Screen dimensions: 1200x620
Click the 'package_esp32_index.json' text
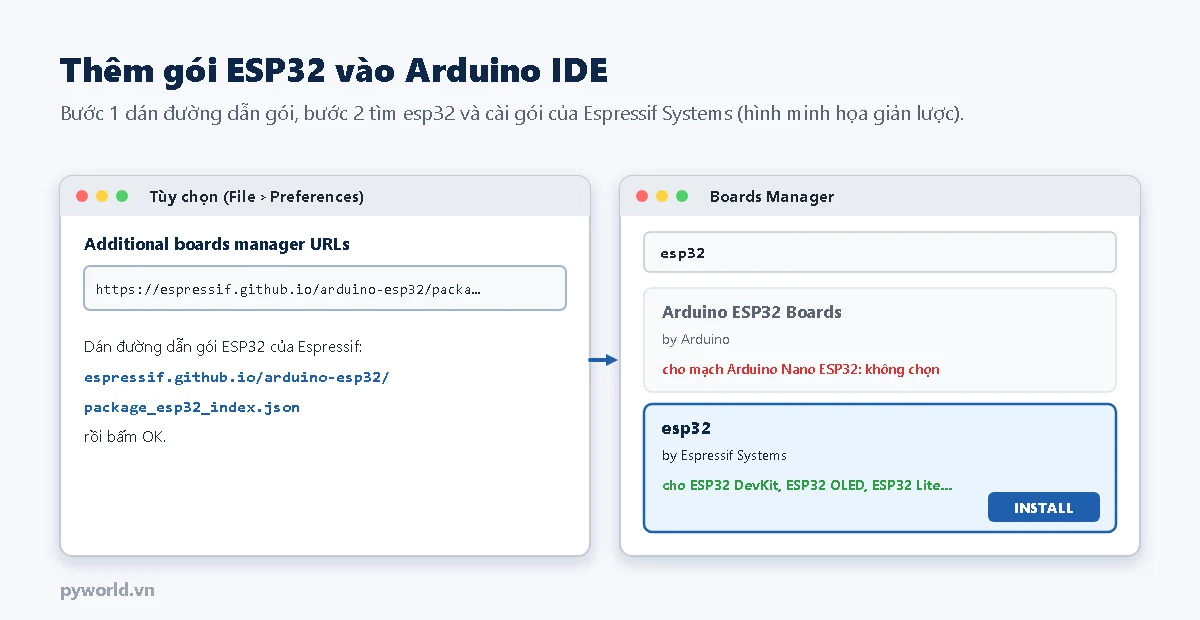pos(192,408)
